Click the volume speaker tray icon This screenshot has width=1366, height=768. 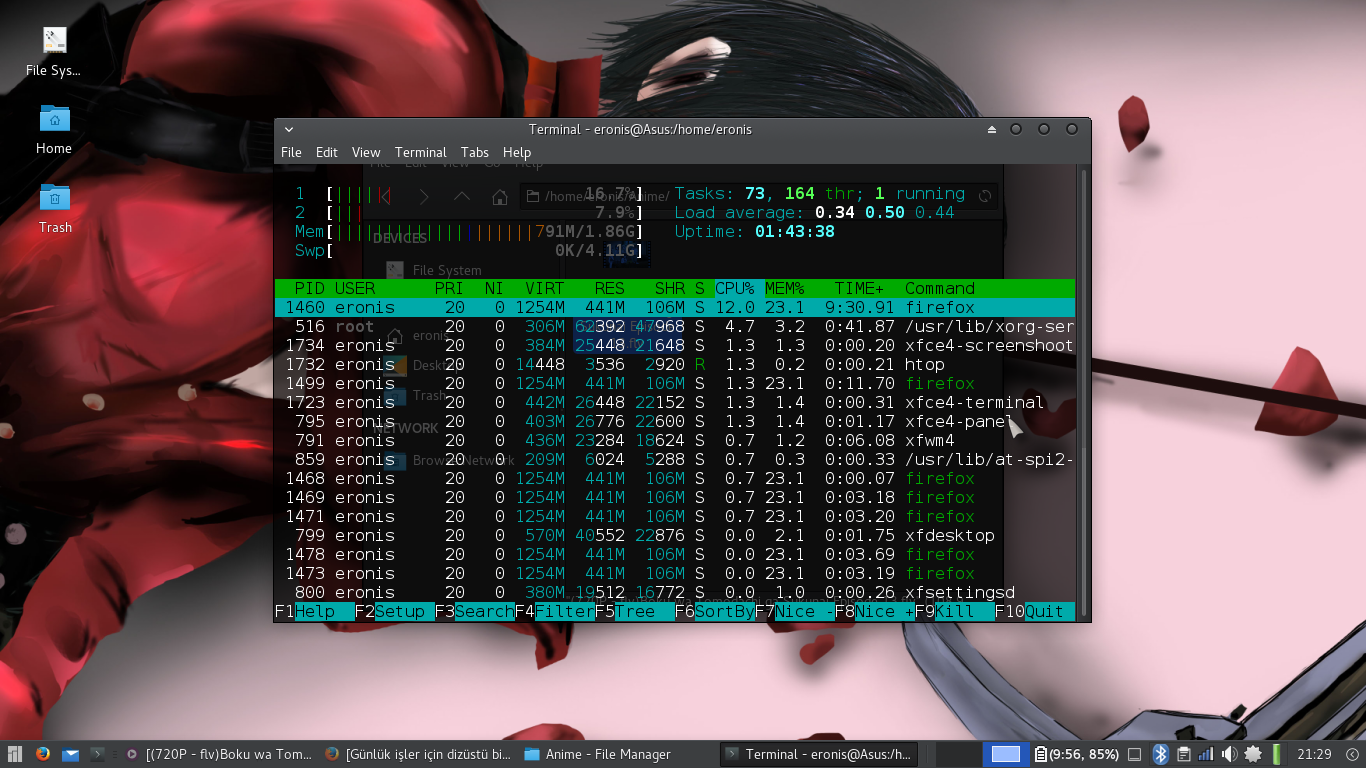coord(1229,754)
